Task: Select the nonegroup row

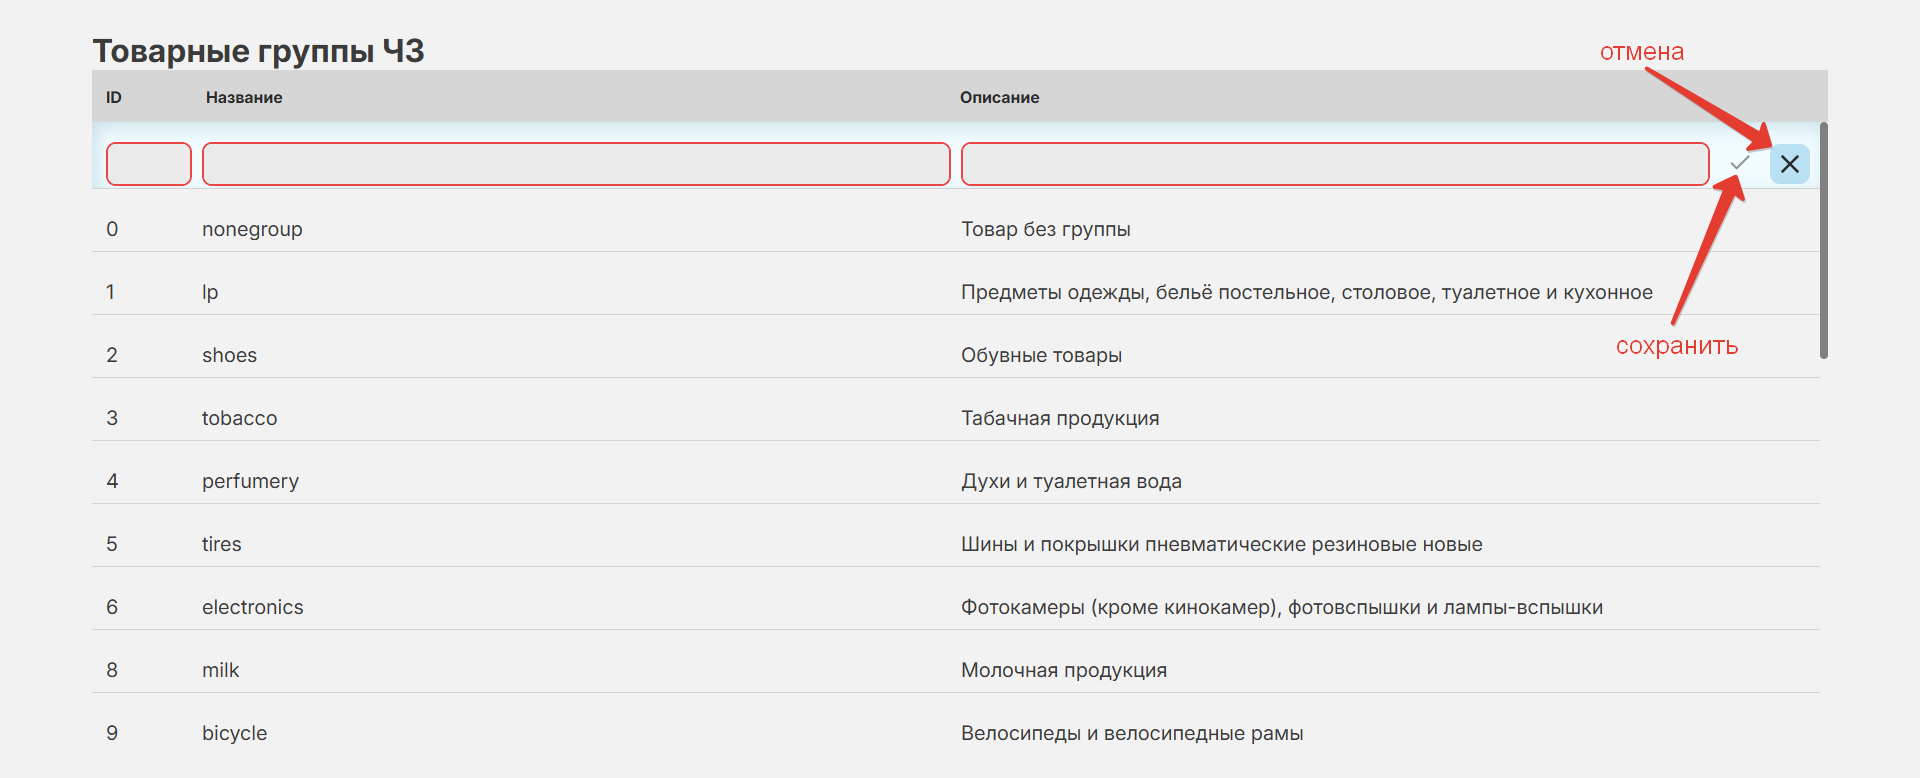Action: [x=252, y=229]
